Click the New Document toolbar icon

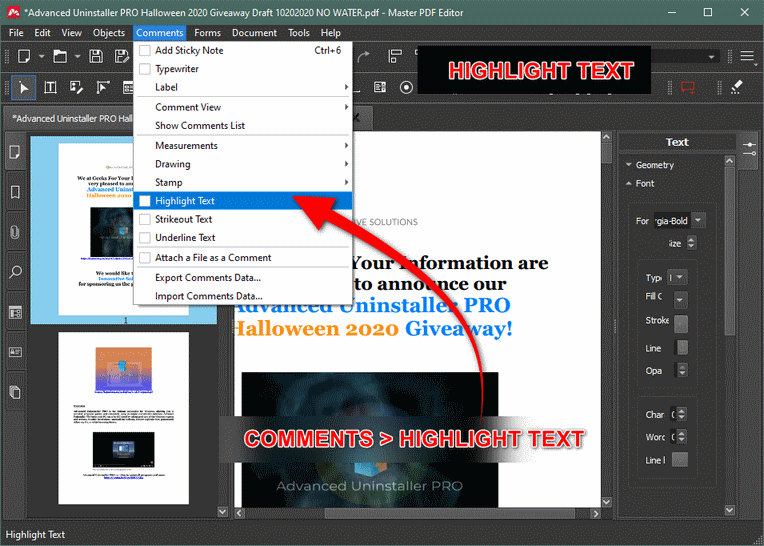coord(24,56)
